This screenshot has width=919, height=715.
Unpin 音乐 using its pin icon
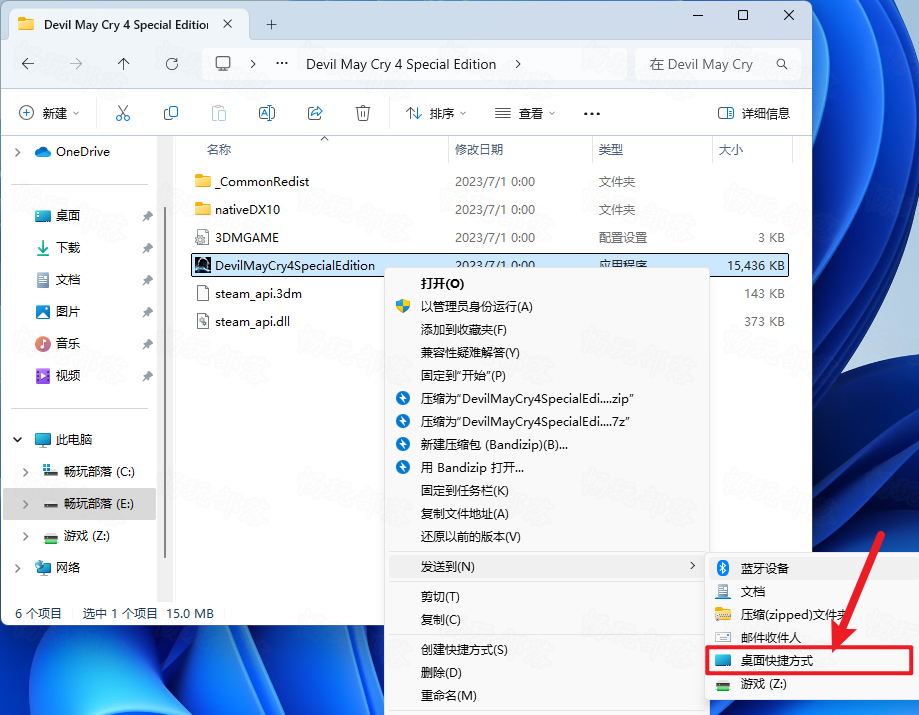coord(147,344)
